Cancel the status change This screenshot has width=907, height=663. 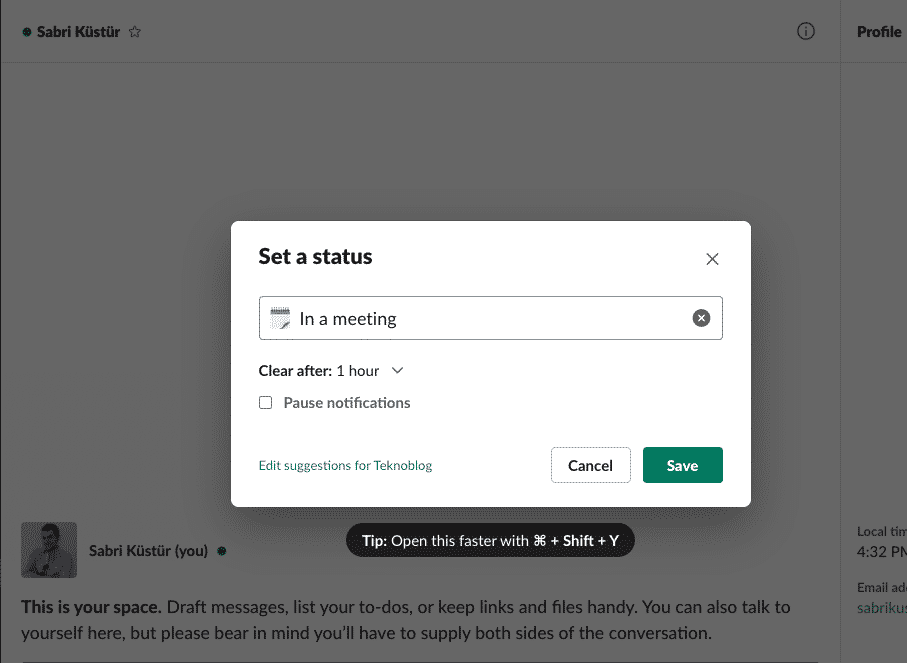pyautogui.click(x=590, y=465)
